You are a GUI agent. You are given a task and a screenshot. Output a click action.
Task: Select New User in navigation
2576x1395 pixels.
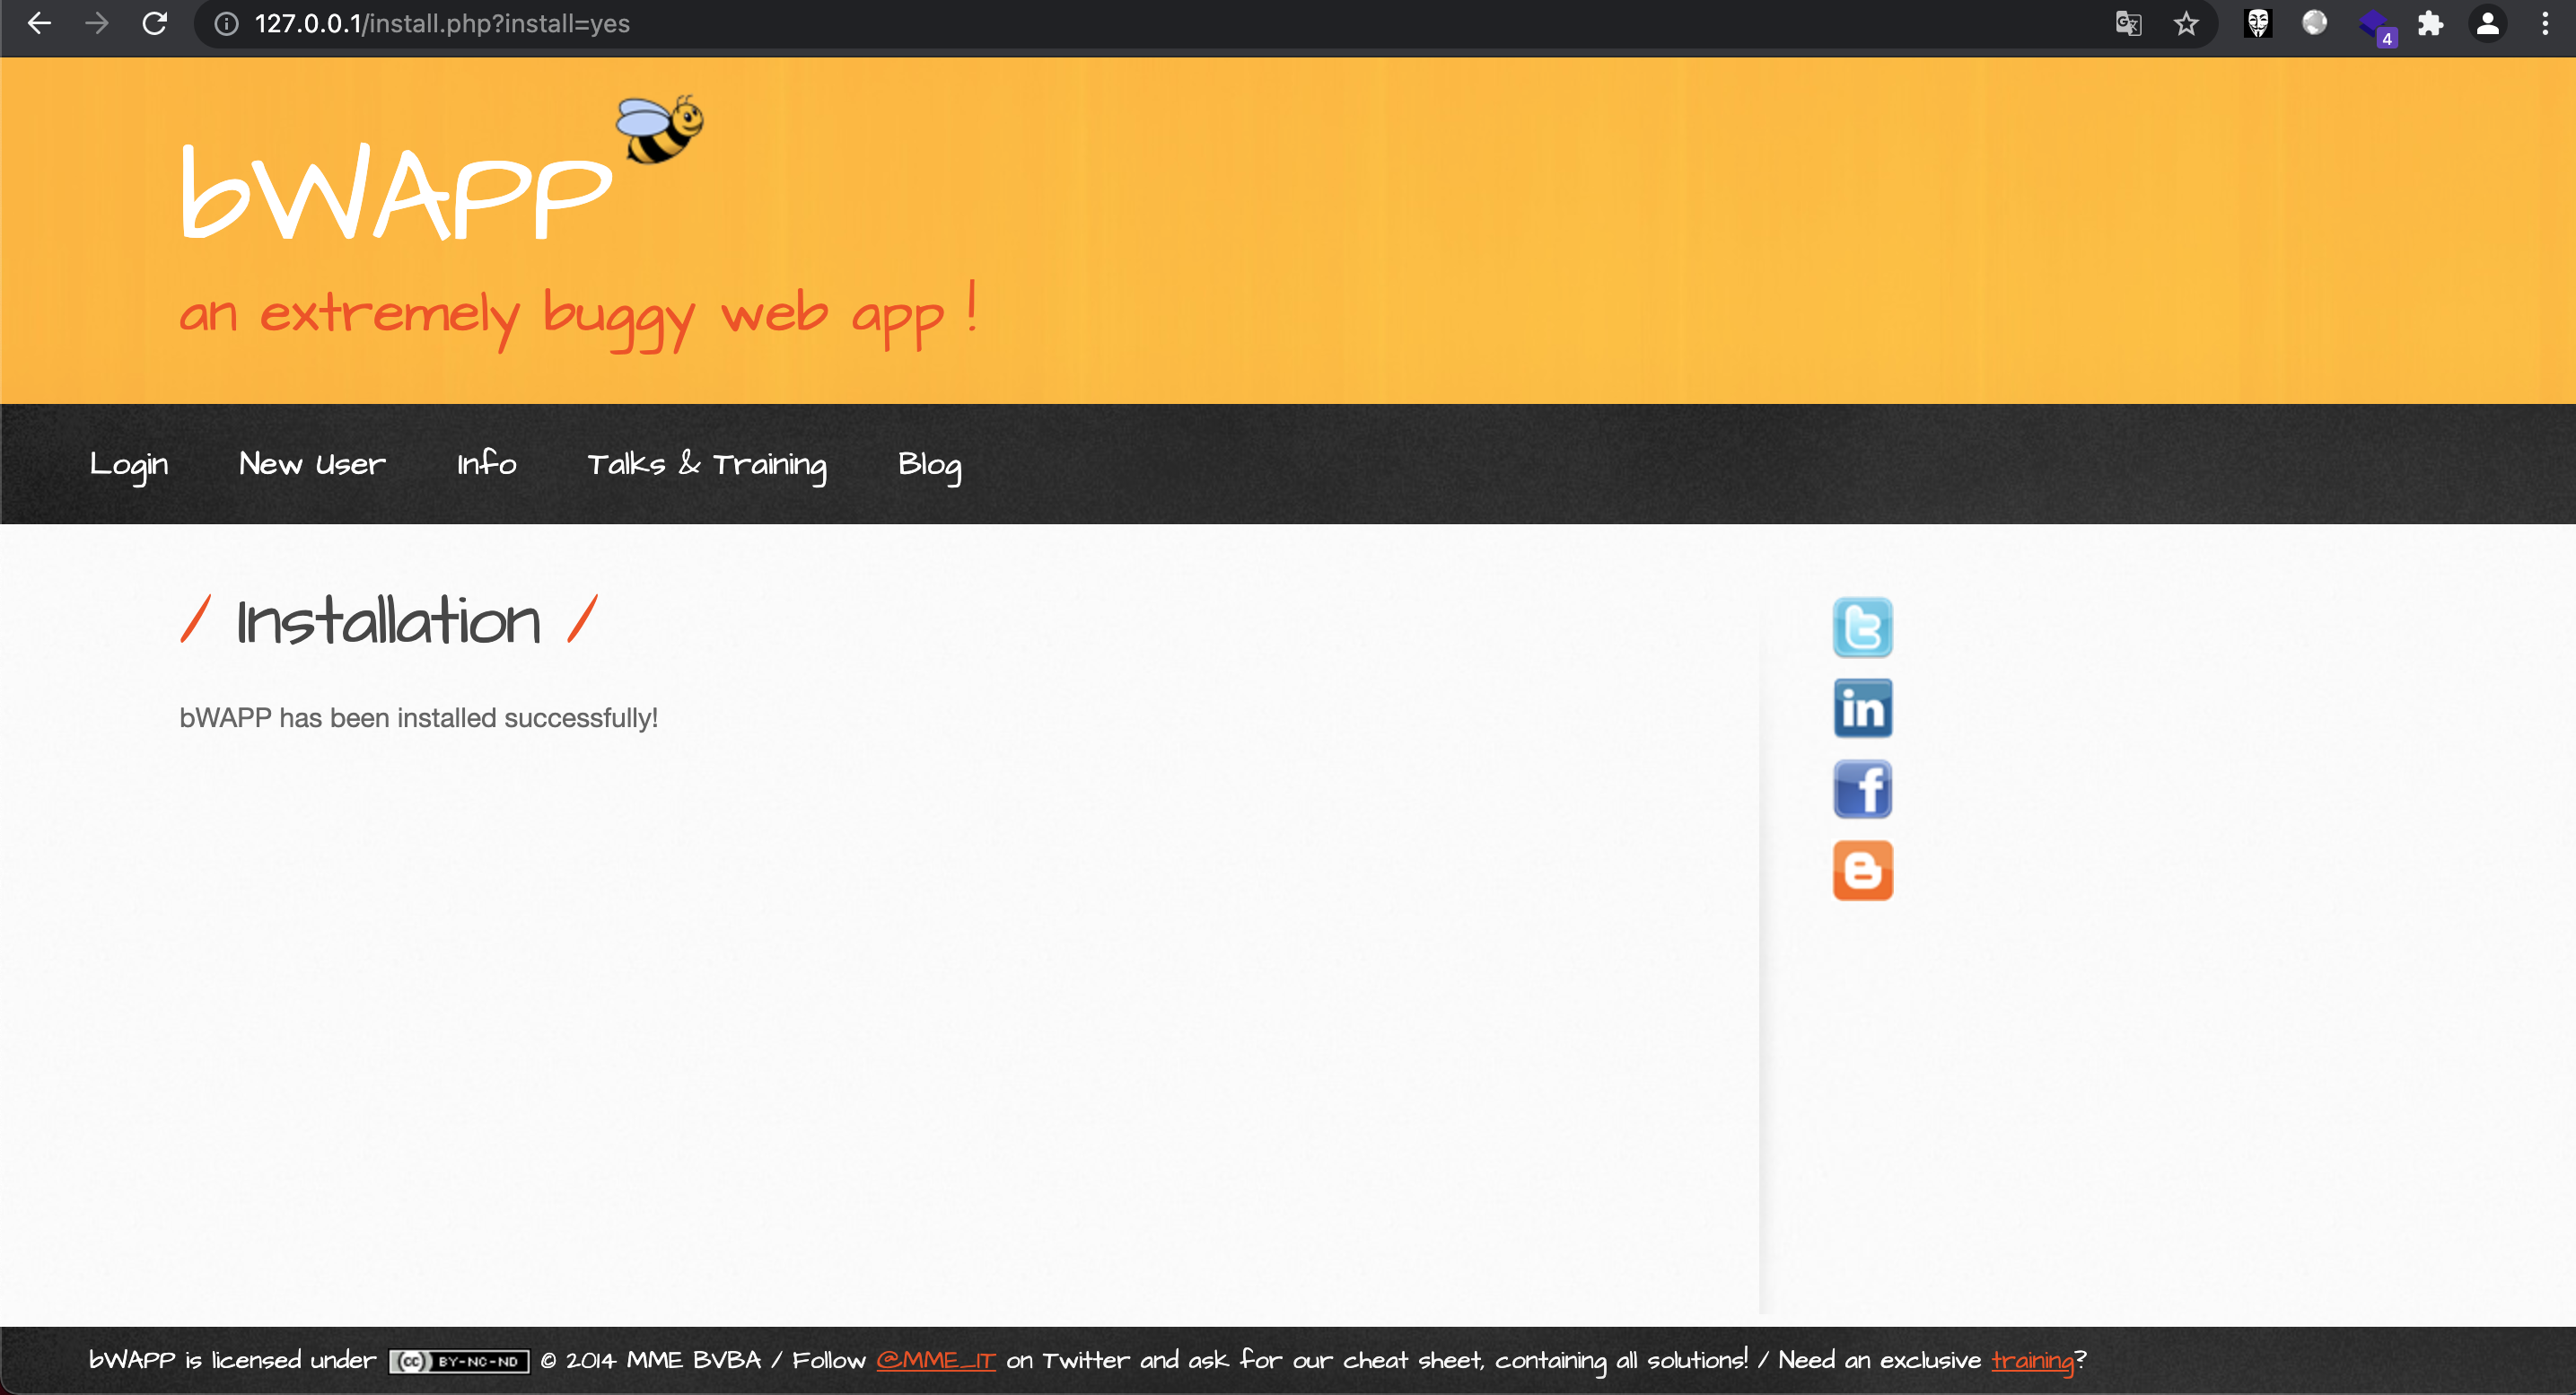pyautogui.click(x=312, y=464)
